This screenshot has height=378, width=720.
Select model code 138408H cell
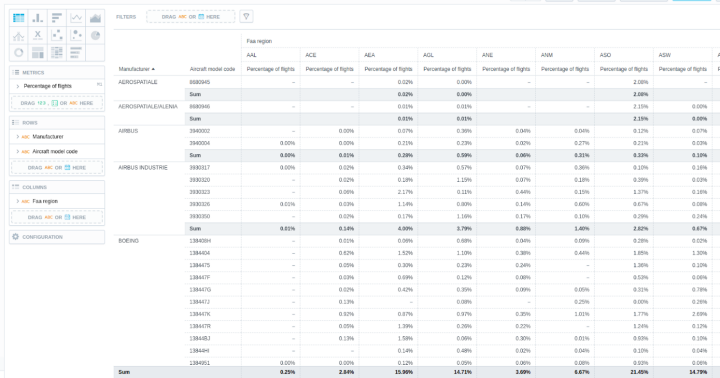200,241
